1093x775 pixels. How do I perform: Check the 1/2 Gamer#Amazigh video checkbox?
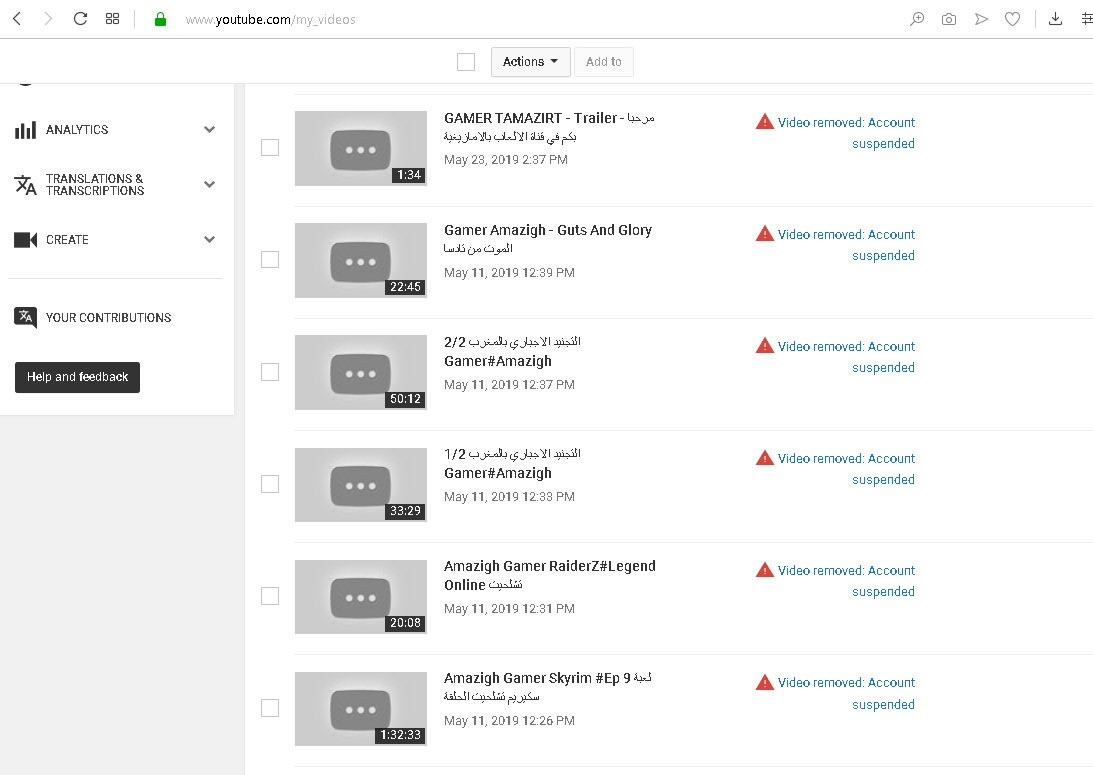[270, 484]
